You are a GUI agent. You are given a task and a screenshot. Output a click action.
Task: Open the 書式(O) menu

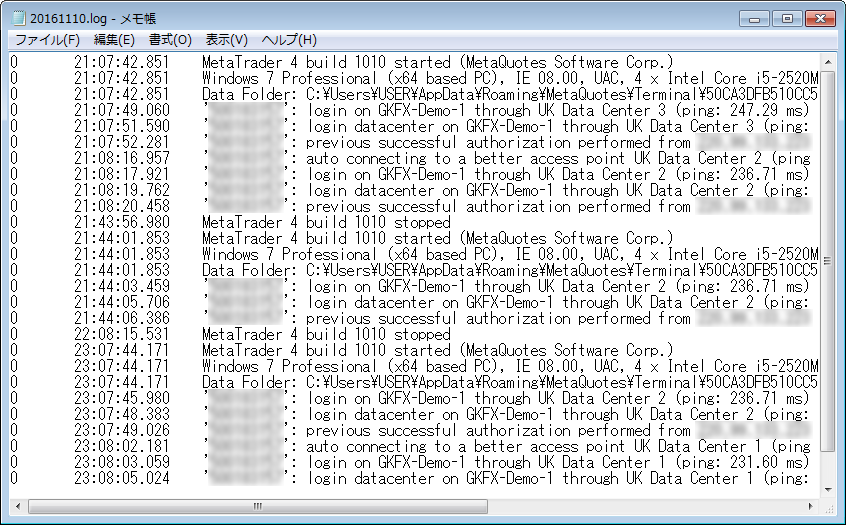tap(170, 40)
